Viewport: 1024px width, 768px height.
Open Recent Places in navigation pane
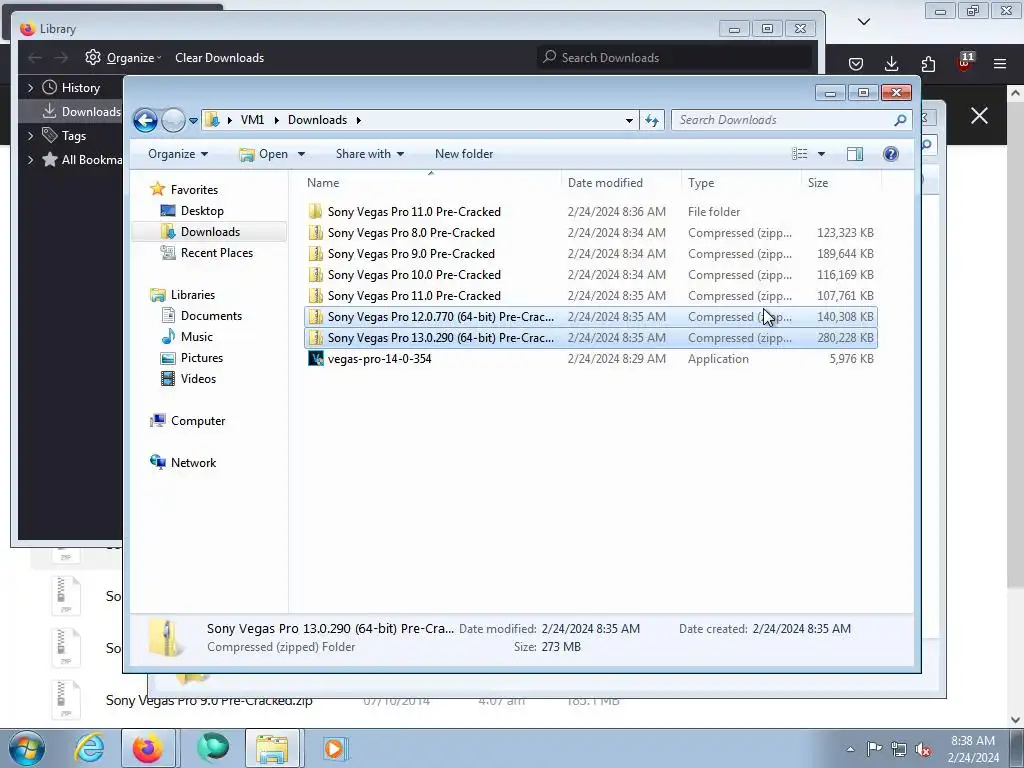point(216,253)
